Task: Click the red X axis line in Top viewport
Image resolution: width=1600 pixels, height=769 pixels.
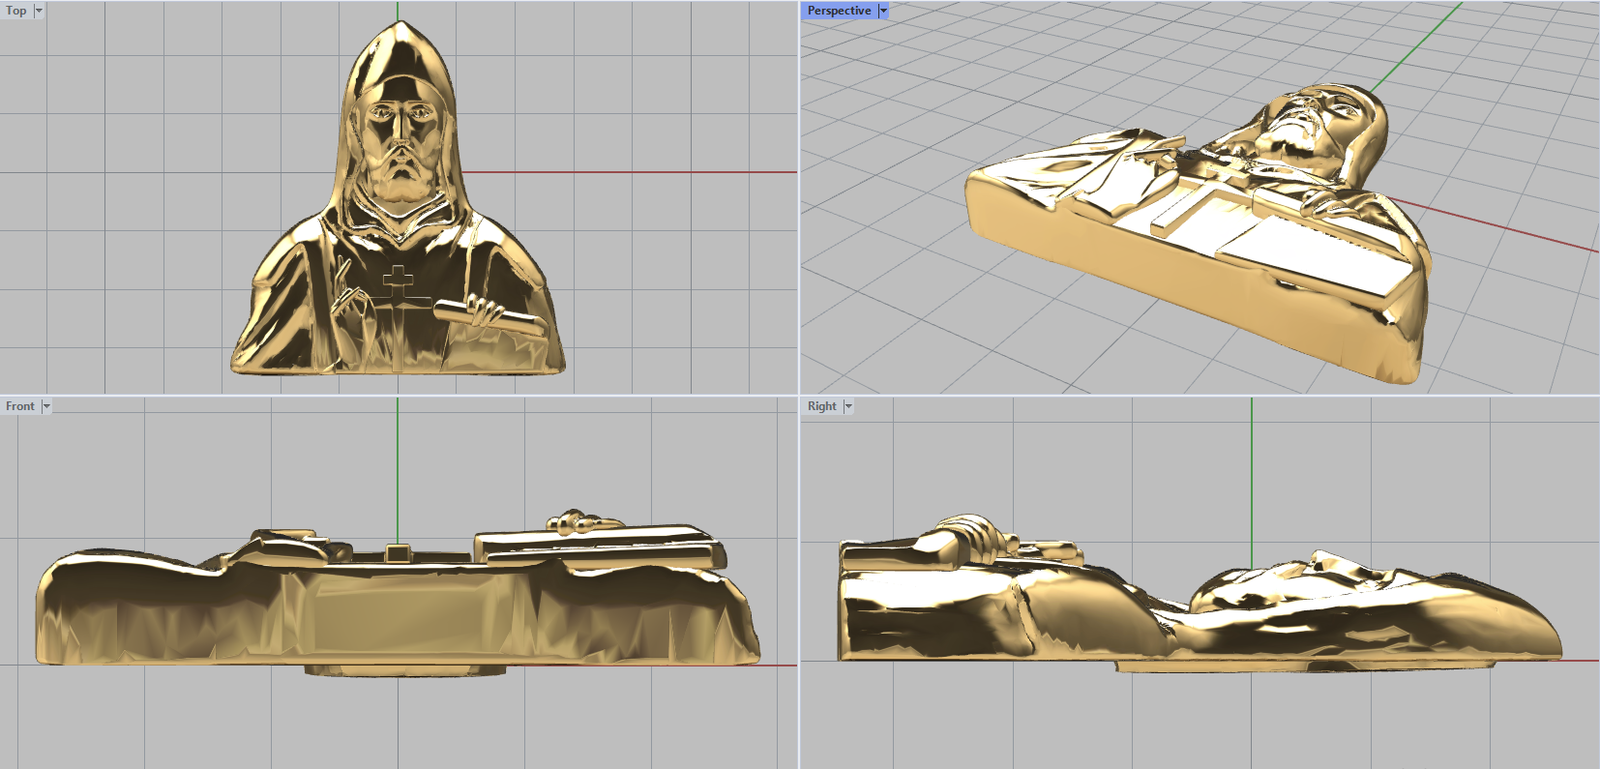Action: coord(630,172)
